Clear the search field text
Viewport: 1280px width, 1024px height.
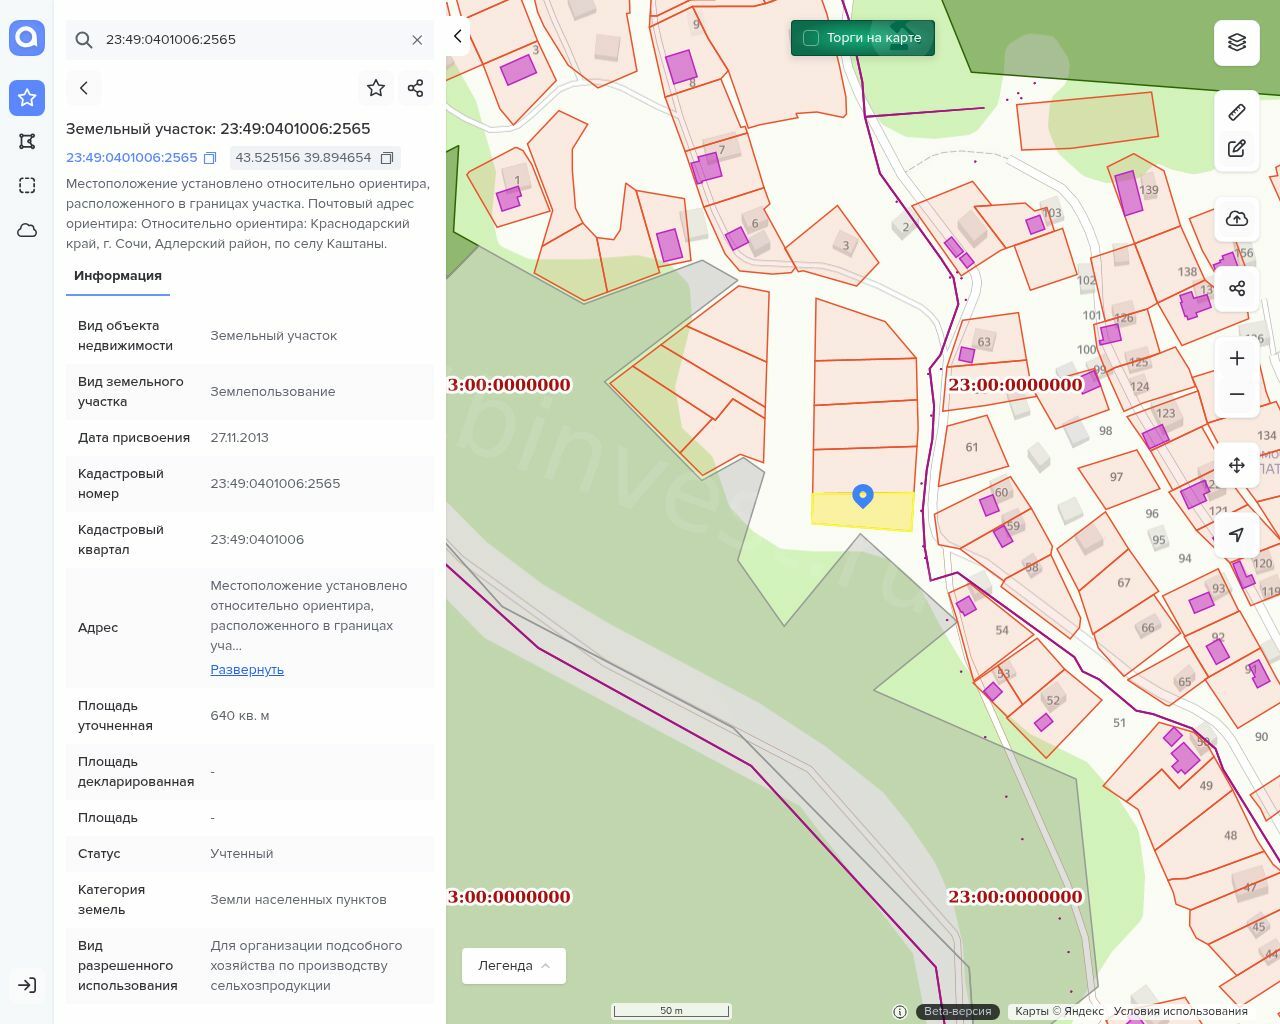tap(417, 40)
